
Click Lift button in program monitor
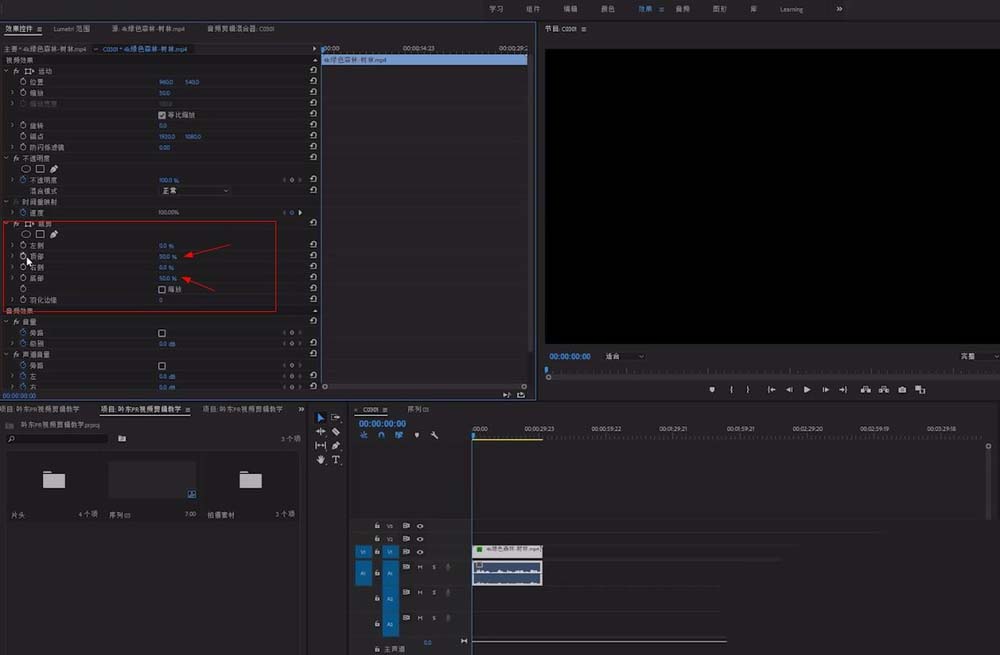865,390
